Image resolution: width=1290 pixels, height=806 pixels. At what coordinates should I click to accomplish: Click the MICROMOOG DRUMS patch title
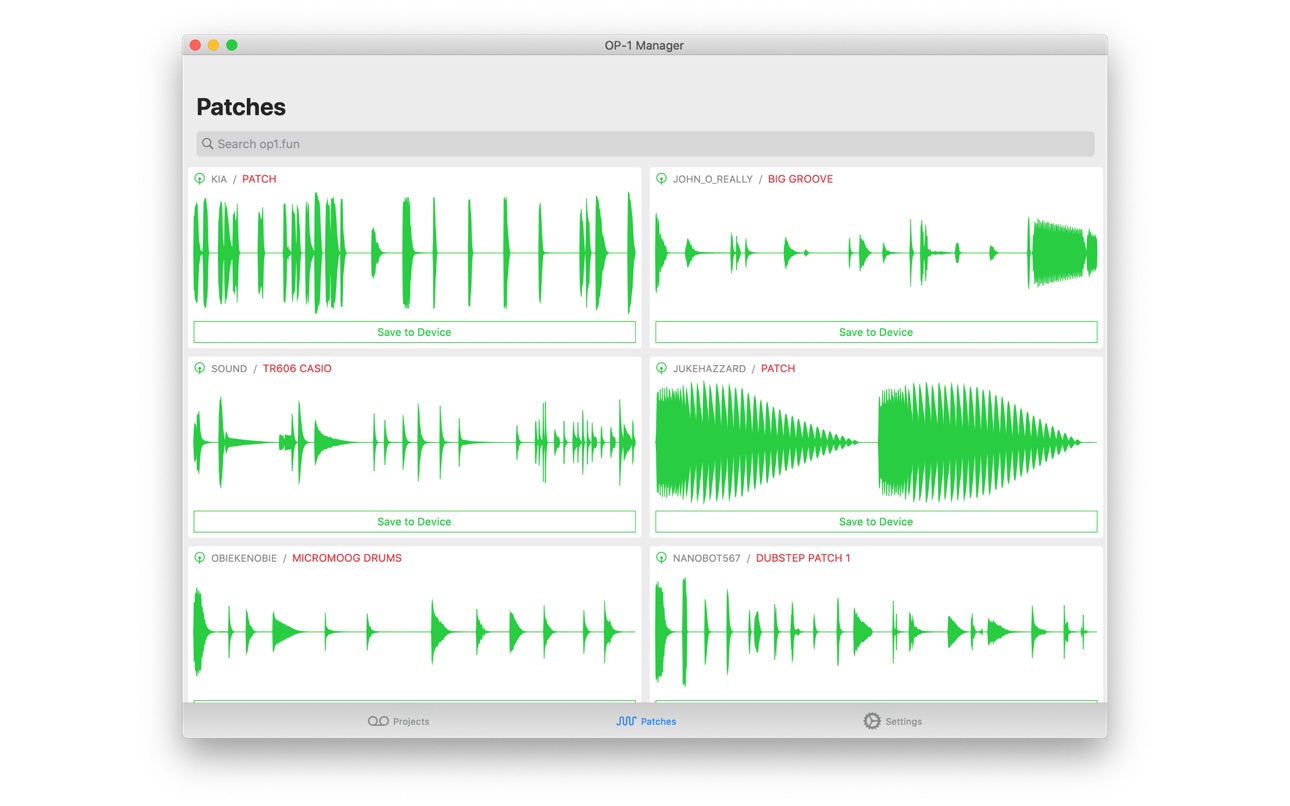click(347, 558)
